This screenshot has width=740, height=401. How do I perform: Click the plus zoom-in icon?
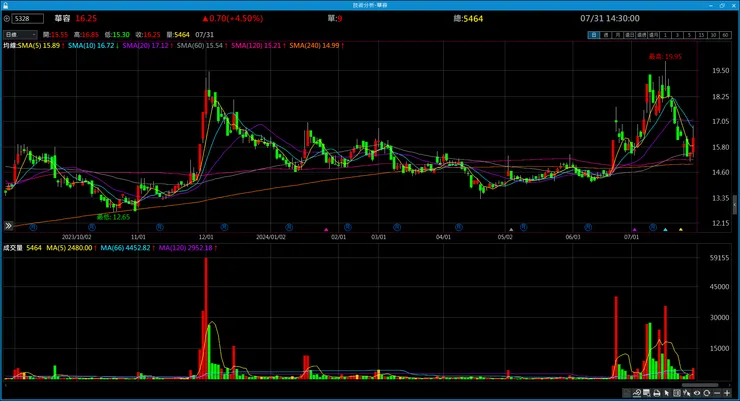727,393
